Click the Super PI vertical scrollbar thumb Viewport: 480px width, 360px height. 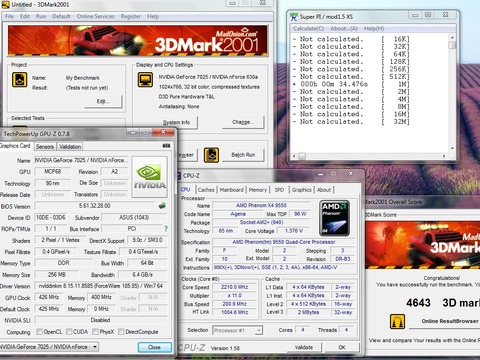coord(452,45)
